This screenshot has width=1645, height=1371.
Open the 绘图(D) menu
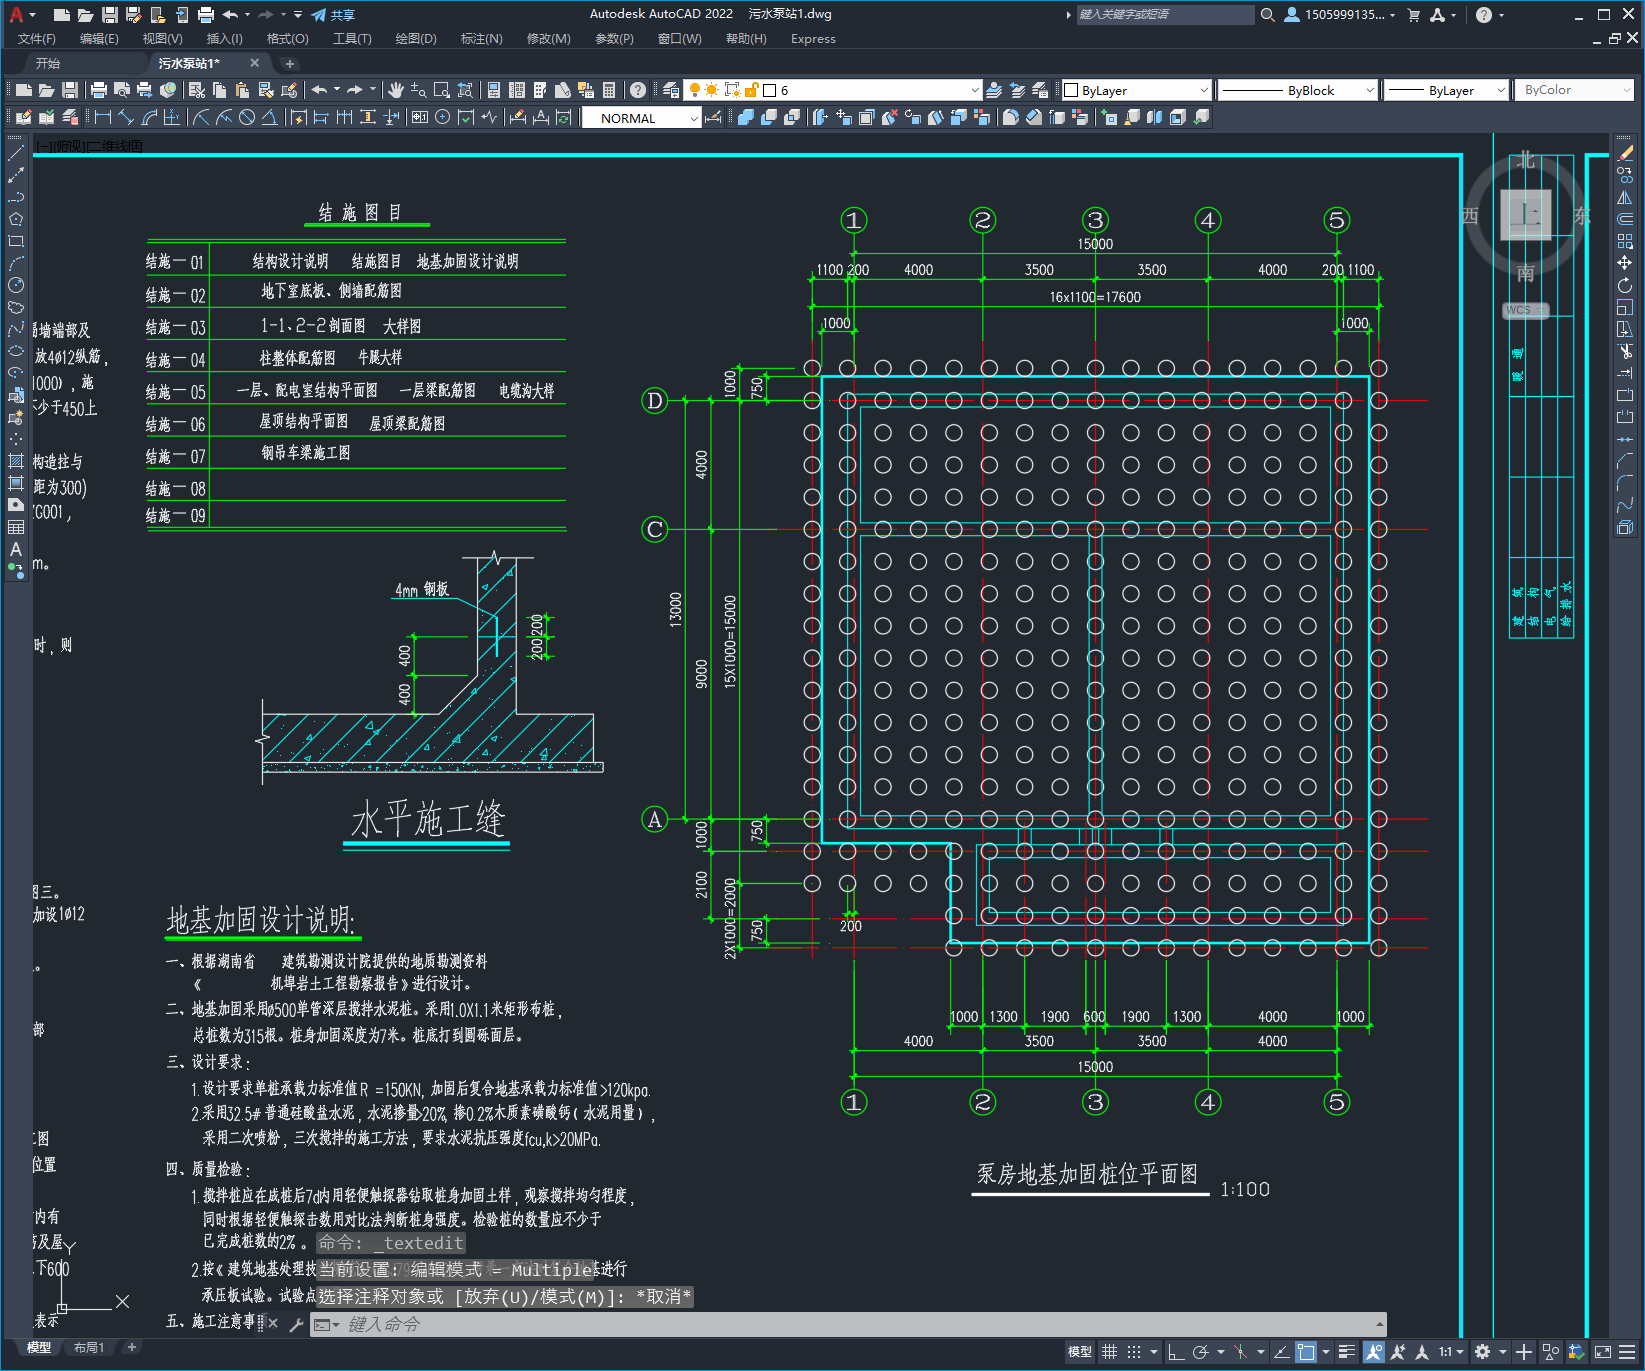(x=416, y=39)
